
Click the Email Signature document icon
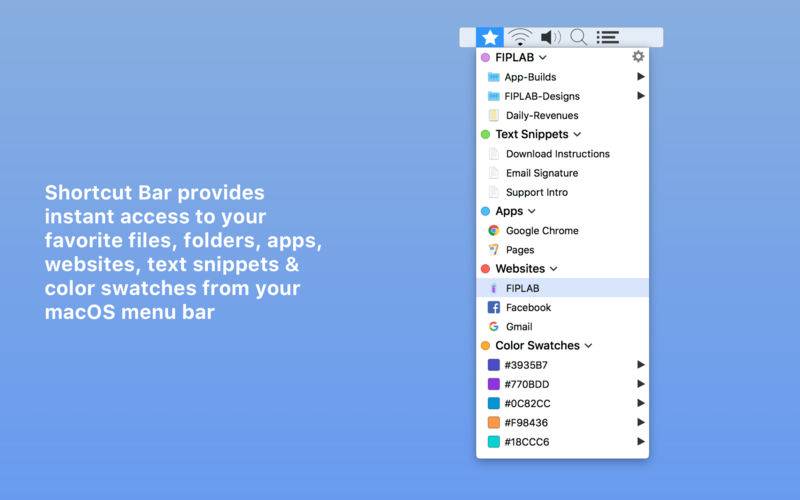493,173
